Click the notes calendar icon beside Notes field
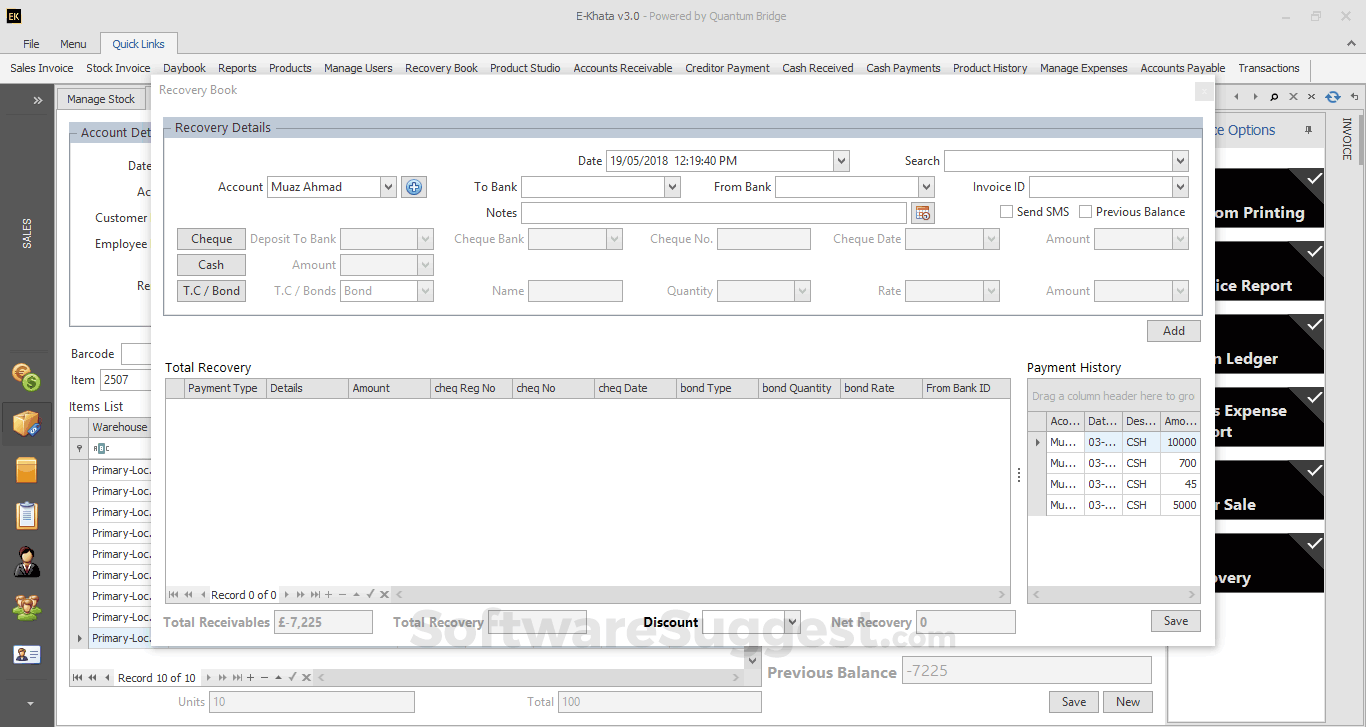 tap(922, 213)
